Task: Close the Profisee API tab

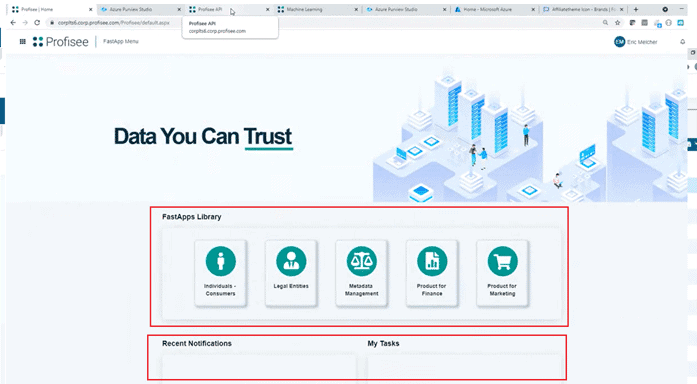Action: 268,9
